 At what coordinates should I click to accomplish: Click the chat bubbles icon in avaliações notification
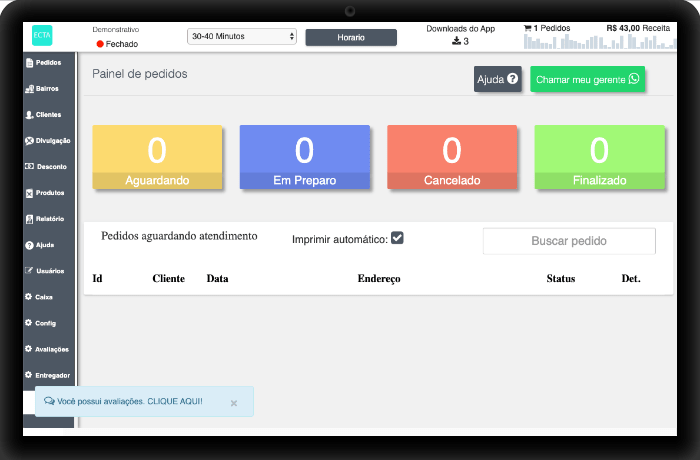(x=49, y=401)
